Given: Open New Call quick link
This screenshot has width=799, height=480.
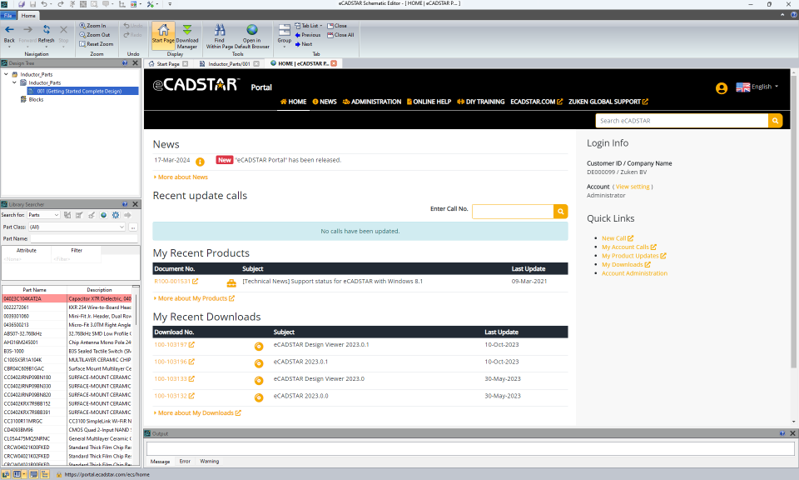Looking at the screenshot, I should pos(617,238).
